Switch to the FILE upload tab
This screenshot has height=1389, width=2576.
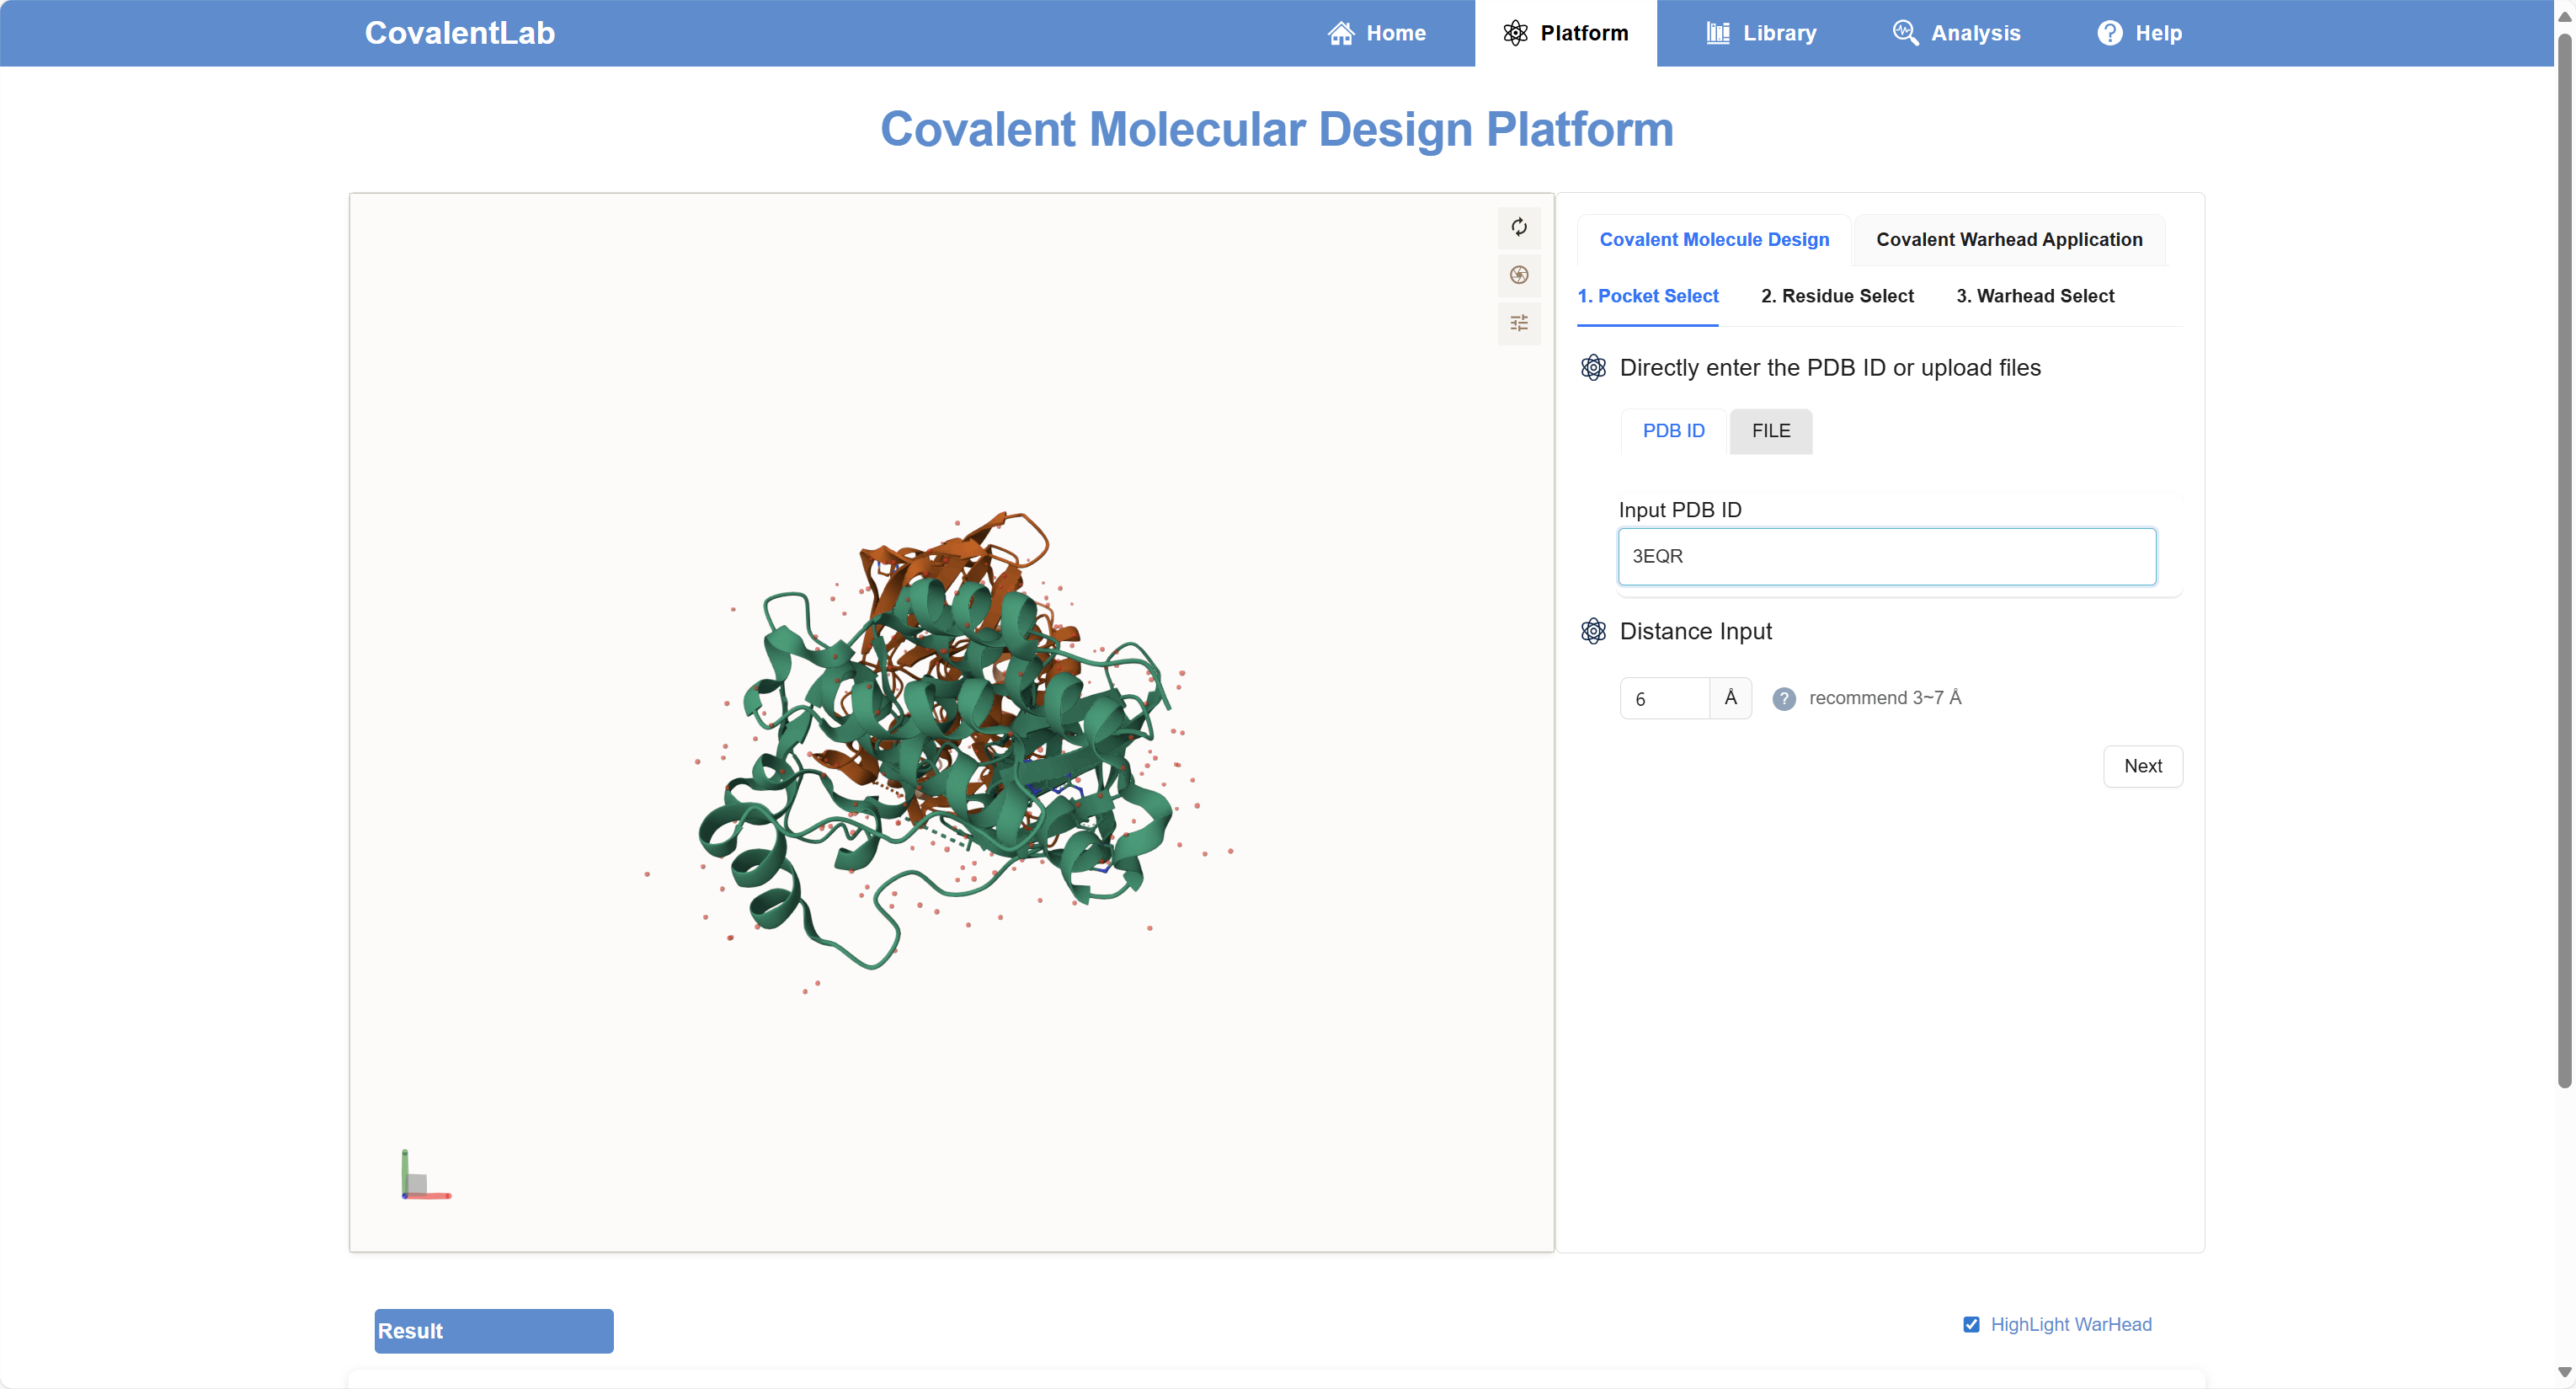(x=1770, y=431)
